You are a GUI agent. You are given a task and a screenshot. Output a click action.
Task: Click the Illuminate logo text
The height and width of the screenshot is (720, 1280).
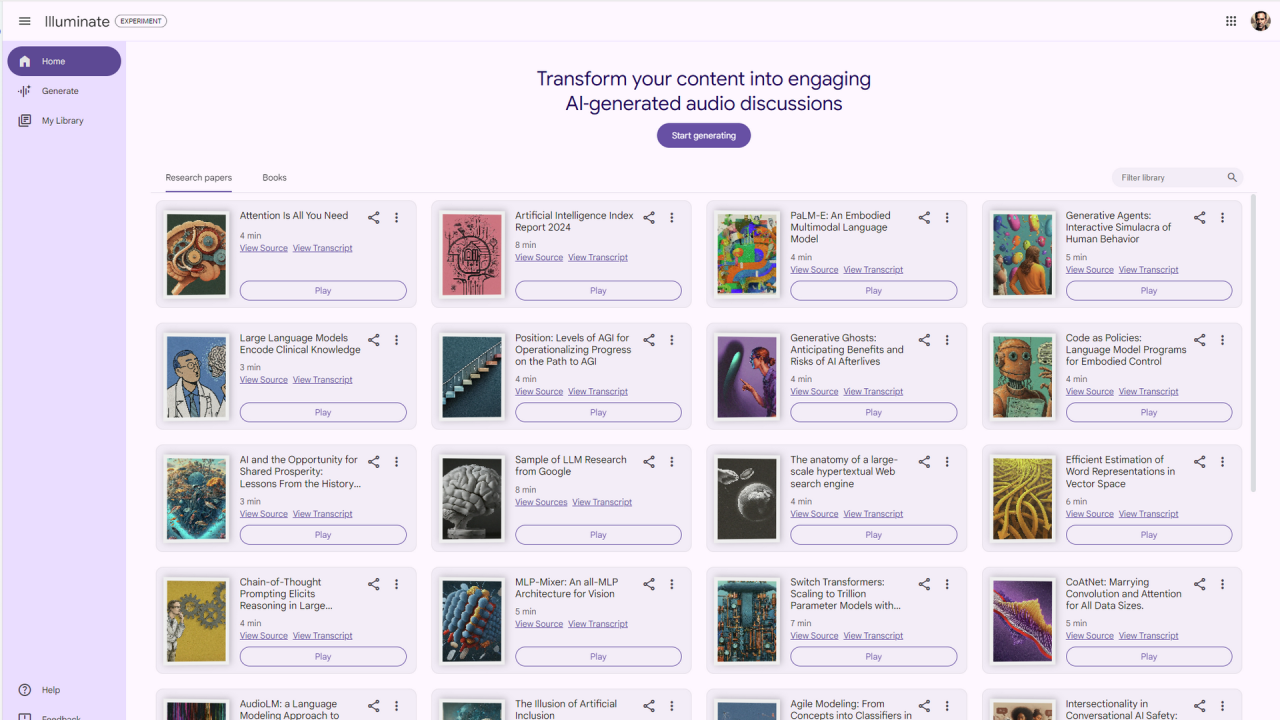pos(77,21)
